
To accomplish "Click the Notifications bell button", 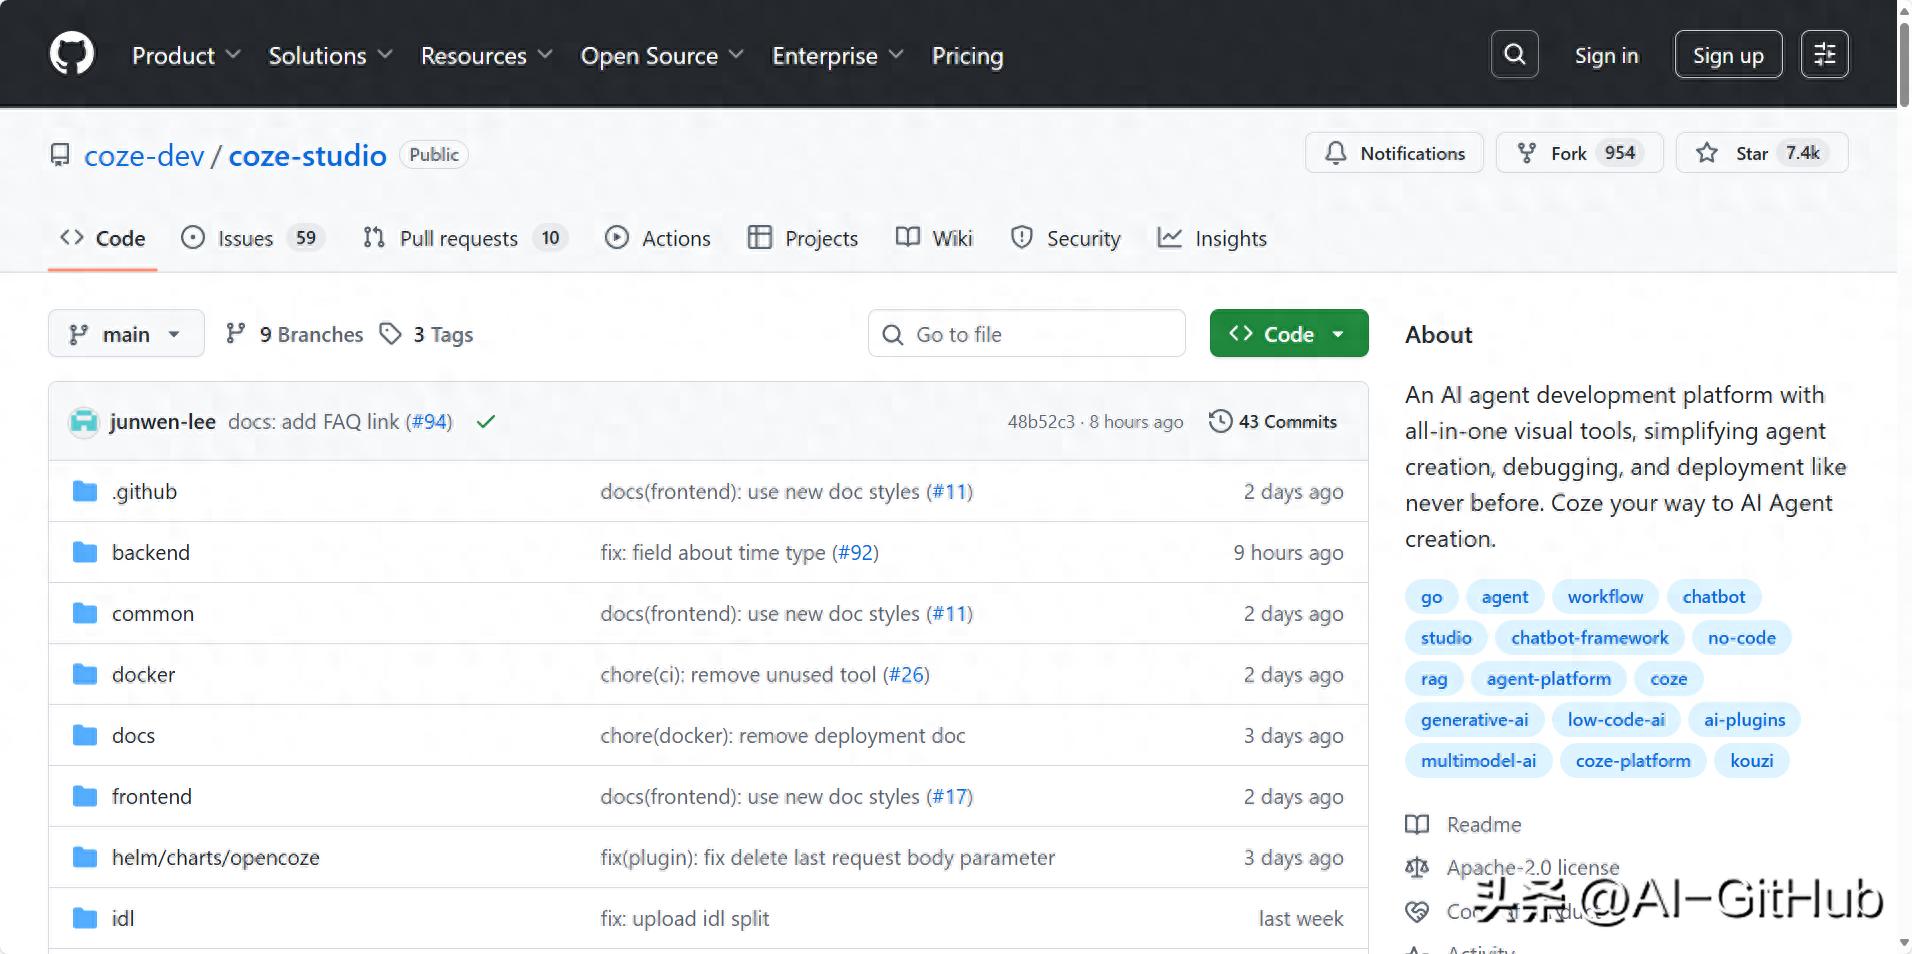I will (1394, 153).
